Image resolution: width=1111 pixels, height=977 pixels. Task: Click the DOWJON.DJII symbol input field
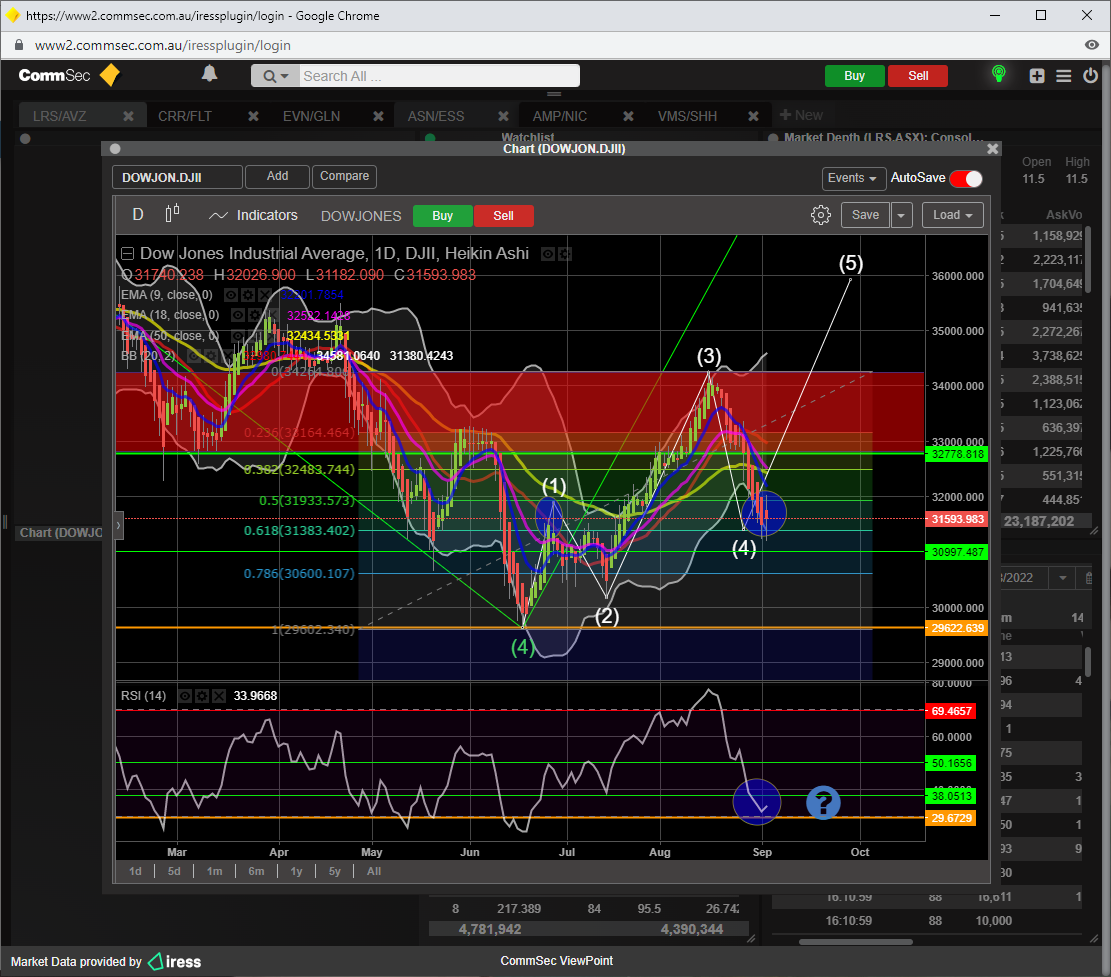click(x=177, y=177)
